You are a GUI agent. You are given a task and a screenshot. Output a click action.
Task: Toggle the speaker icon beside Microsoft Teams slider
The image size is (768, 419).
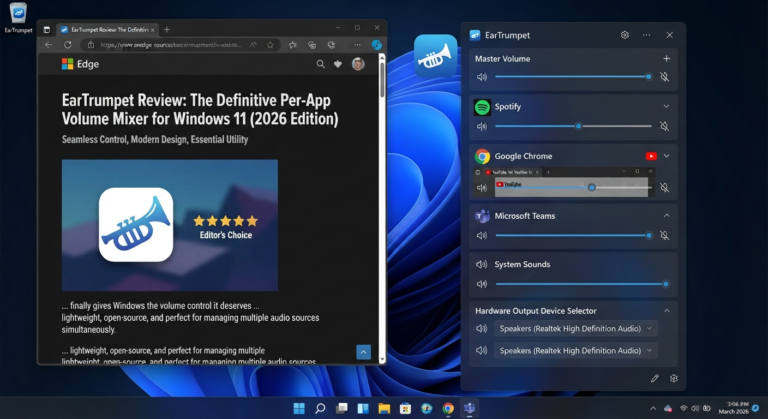coord(482,236)
